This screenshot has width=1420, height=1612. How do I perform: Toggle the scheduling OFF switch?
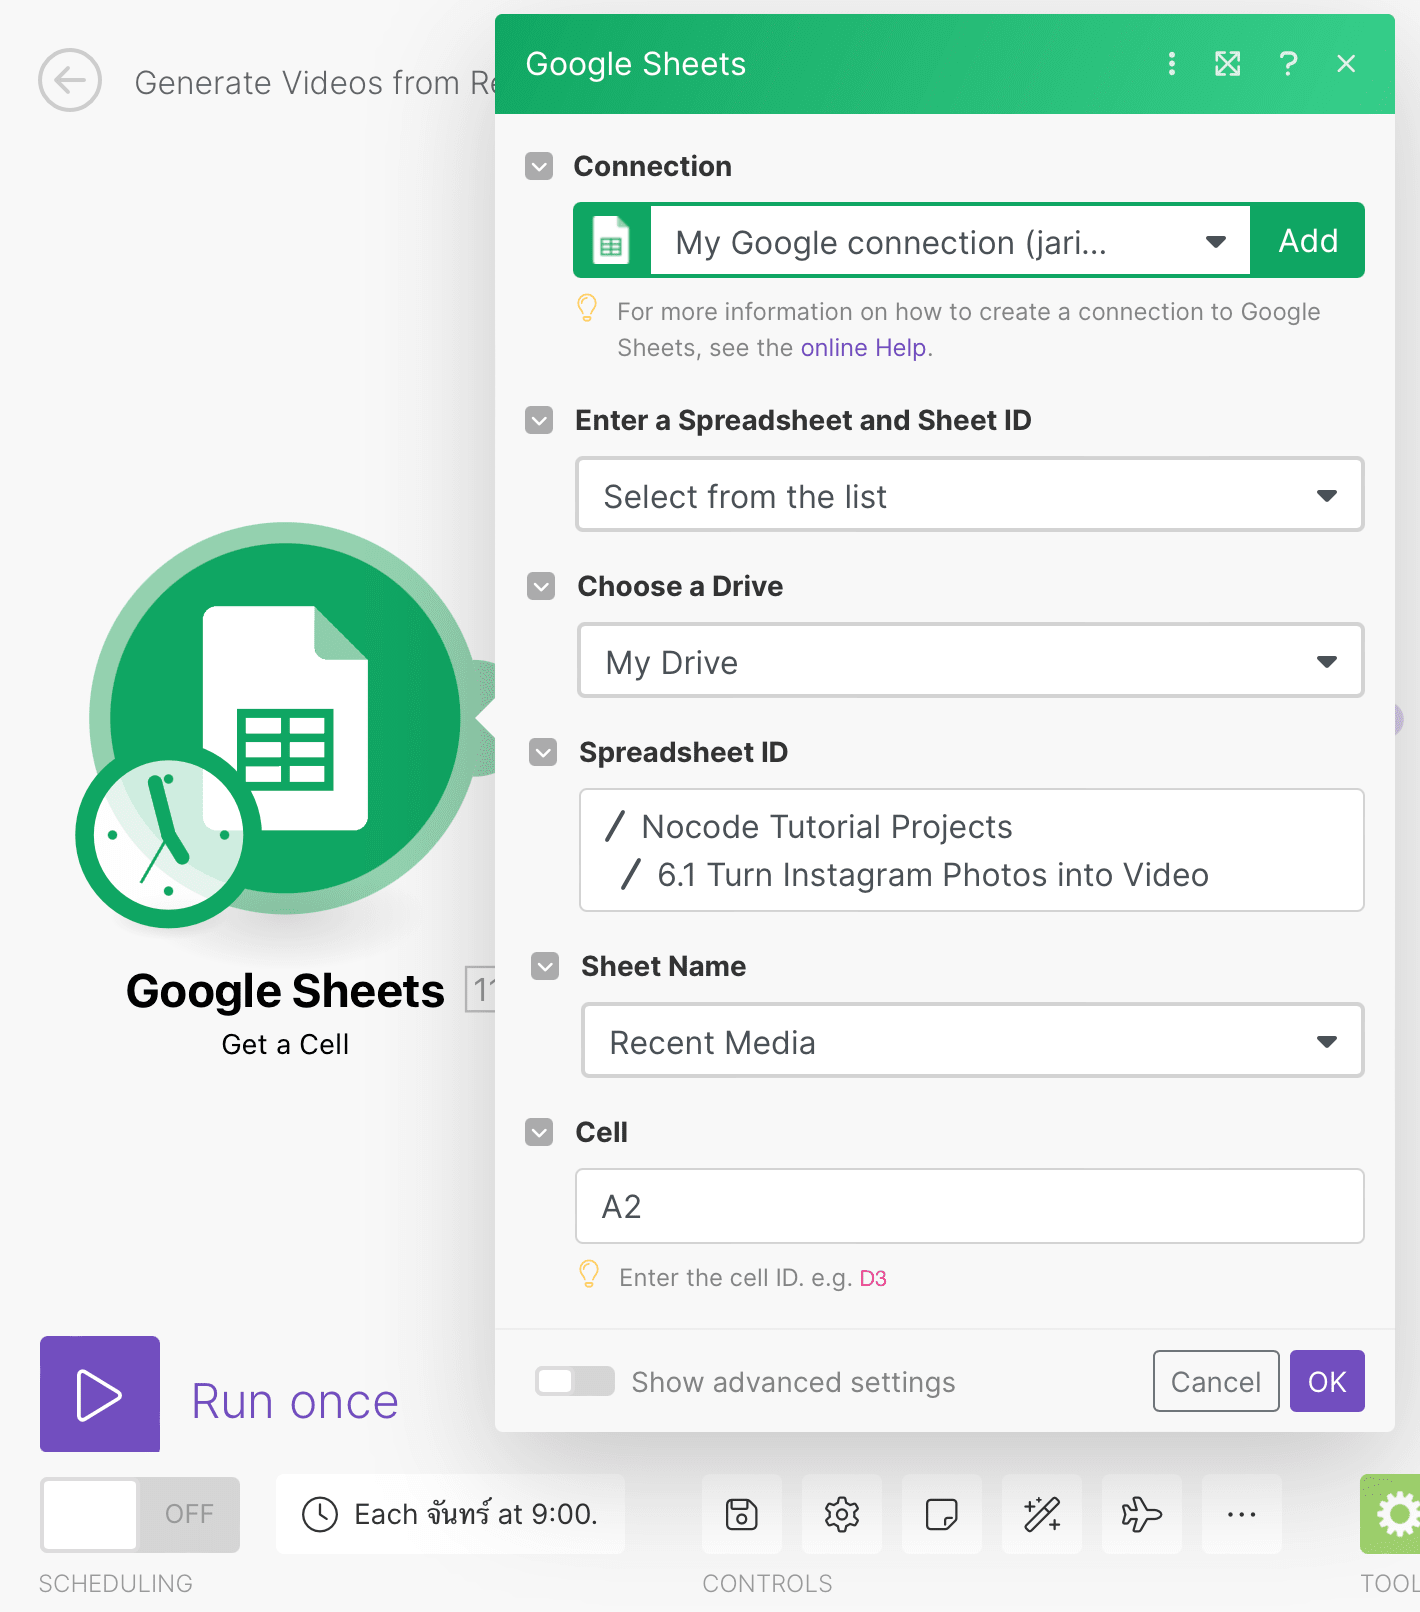140,1515
